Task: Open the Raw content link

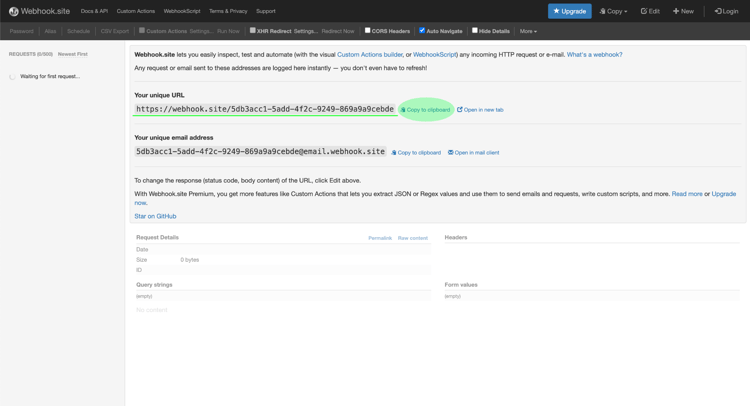Action: (413, 238)
